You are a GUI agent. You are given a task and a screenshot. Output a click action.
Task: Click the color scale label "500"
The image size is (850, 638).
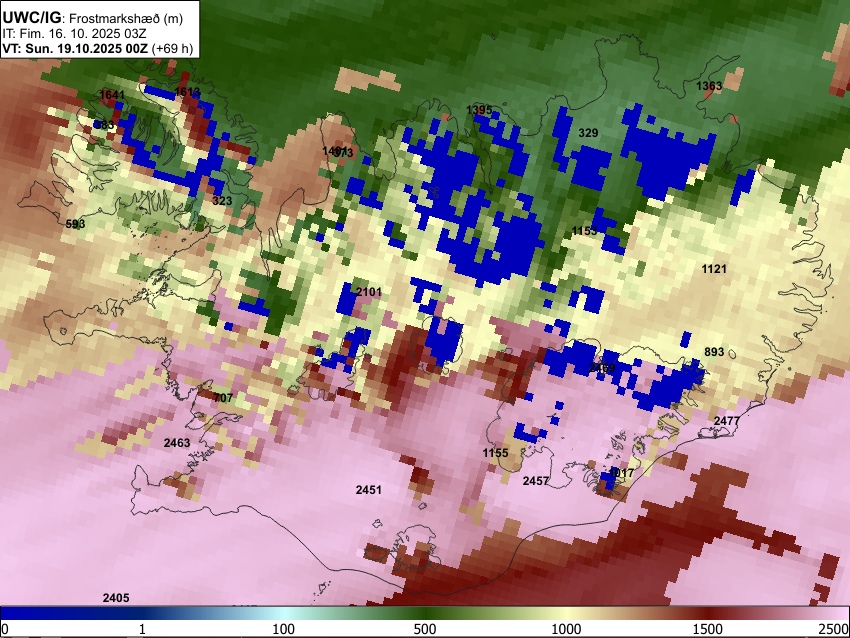tap(425, 629)
